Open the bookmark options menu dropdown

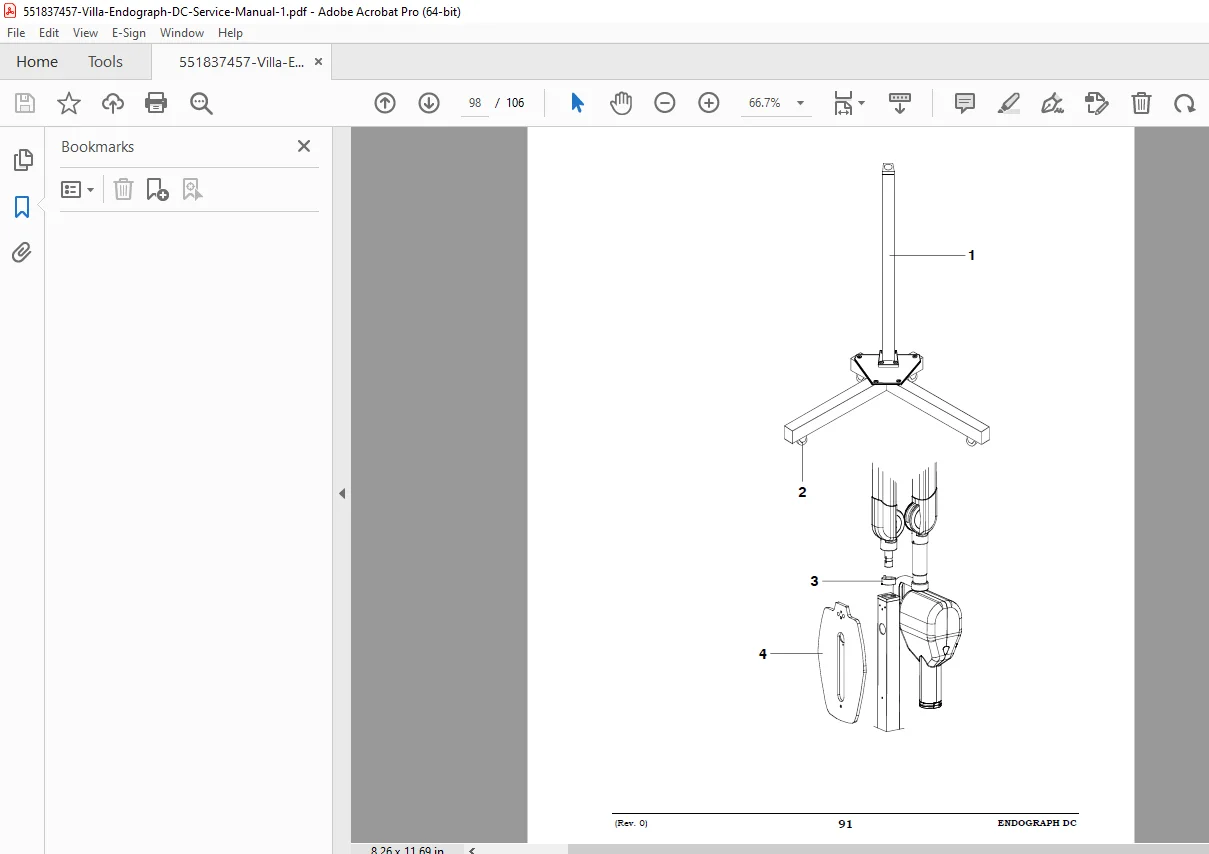pyautogui.click(x=77, y=189)
